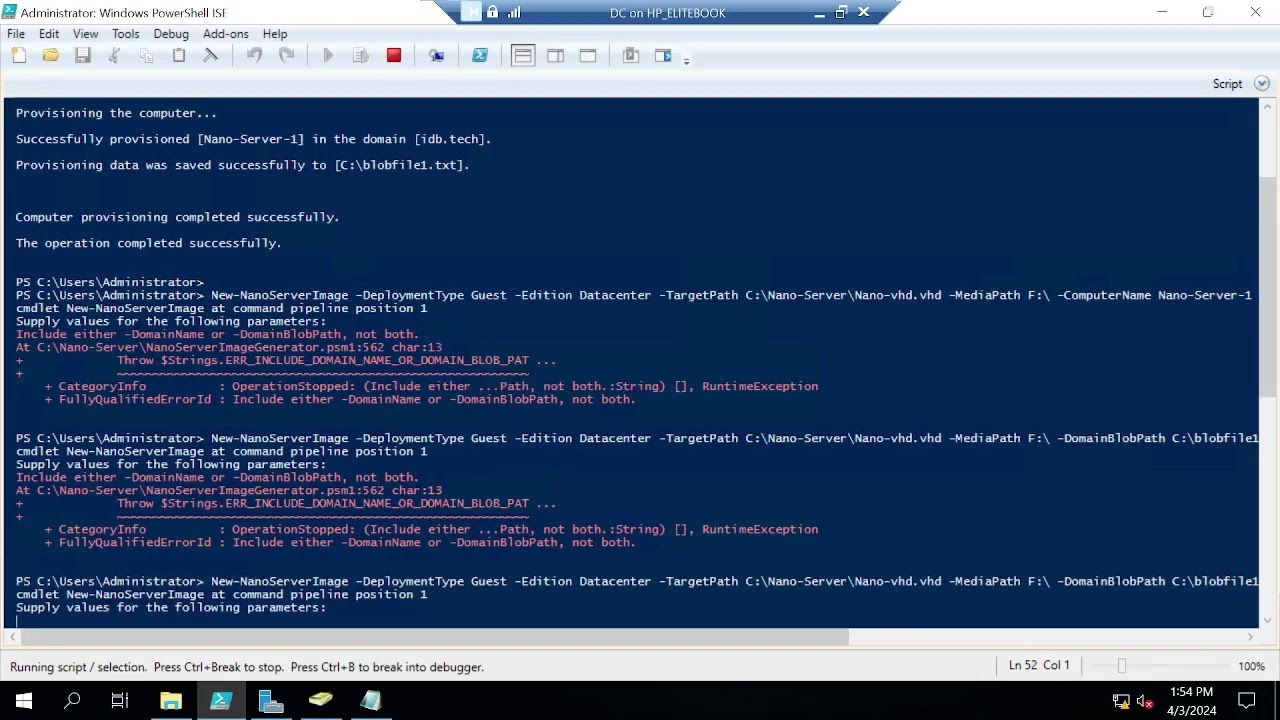Redo the last action

pyautogui.click(x=286, y=56)
